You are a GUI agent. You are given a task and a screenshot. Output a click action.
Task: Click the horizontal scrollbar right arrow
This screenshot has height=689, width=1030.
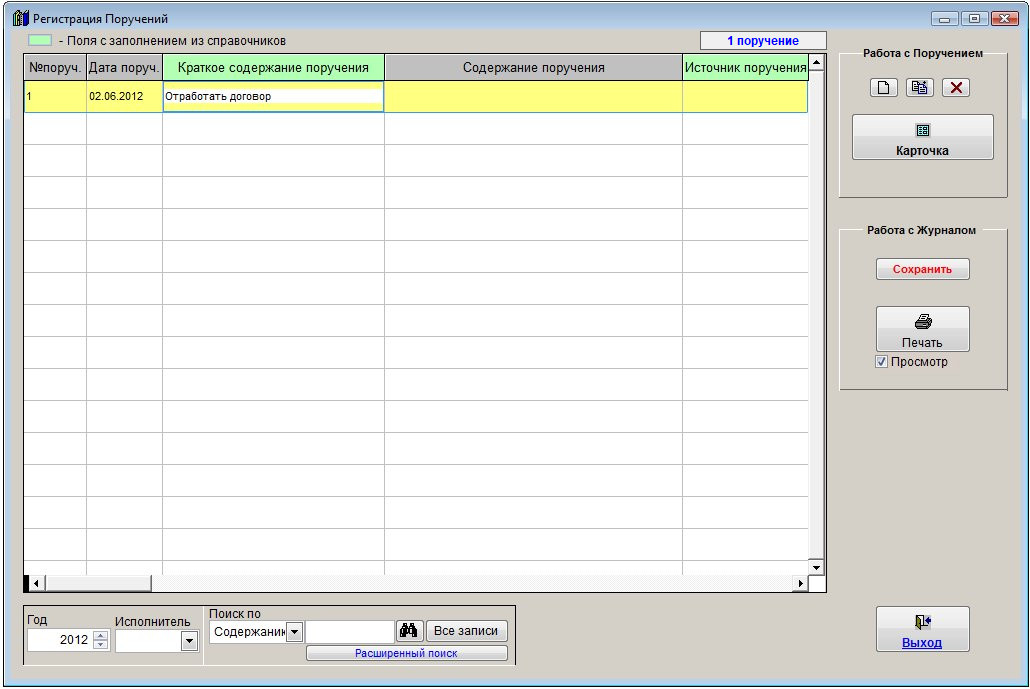[x=800, y=583]
